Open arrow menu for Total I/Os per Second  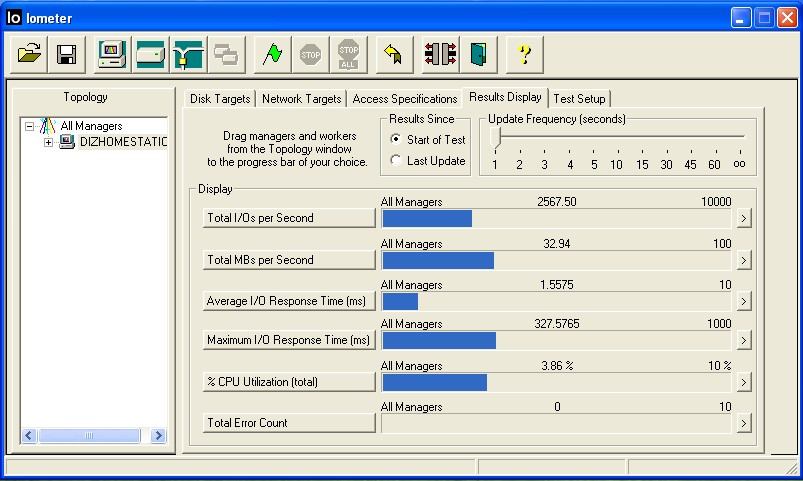tap(744, 219)
